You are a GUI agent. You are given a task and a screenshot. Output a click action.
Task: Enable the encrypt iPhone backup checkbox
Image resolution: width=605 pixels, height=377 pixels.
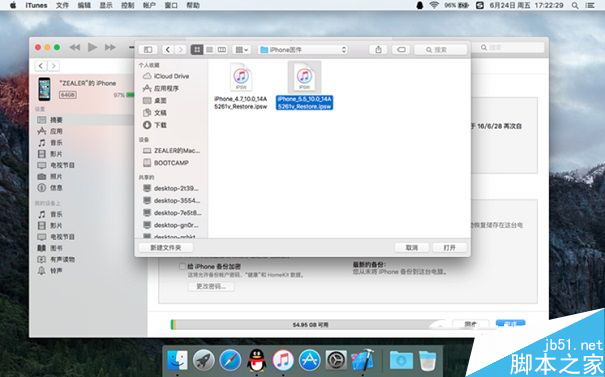pos(182,267)
